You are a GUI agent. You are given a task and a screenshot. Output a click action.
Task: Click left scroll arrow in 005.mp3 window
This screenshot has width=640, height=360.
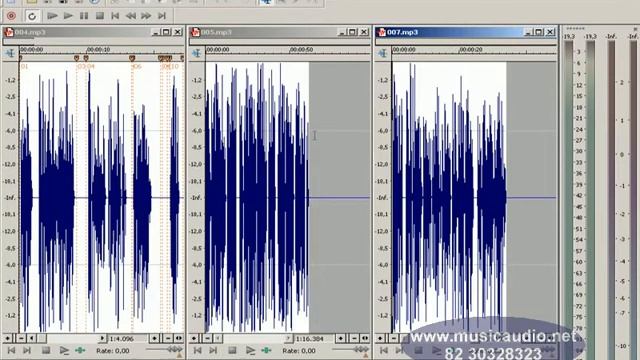[218, 338]
